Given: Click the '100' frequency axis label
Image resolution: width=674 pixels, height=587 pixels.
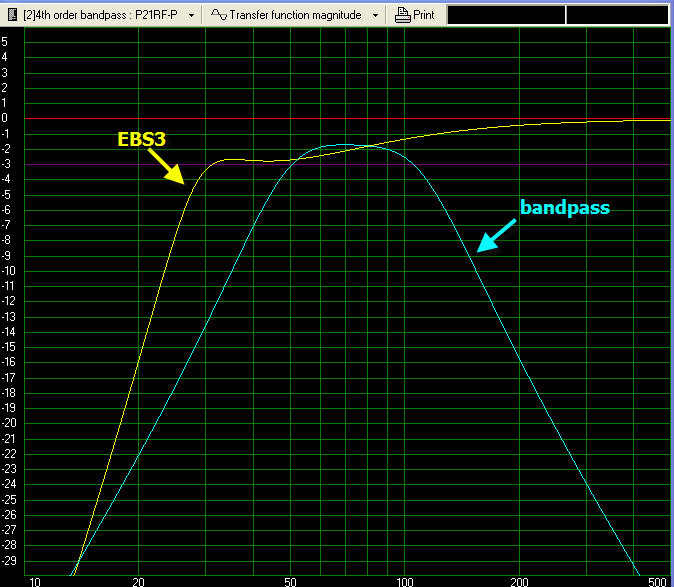Looking at the screenshot, I should (x=404, y=582).
